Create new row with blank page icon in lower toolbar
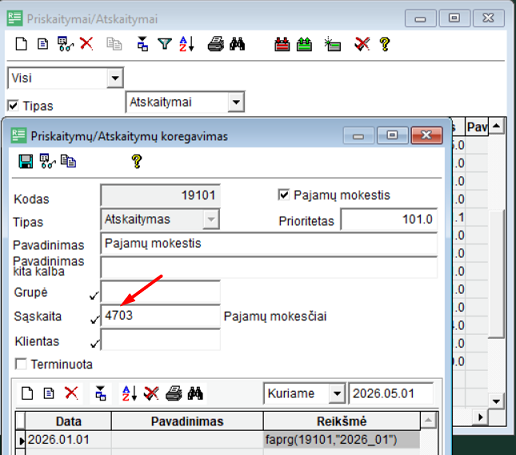 (x=27, y=393)
